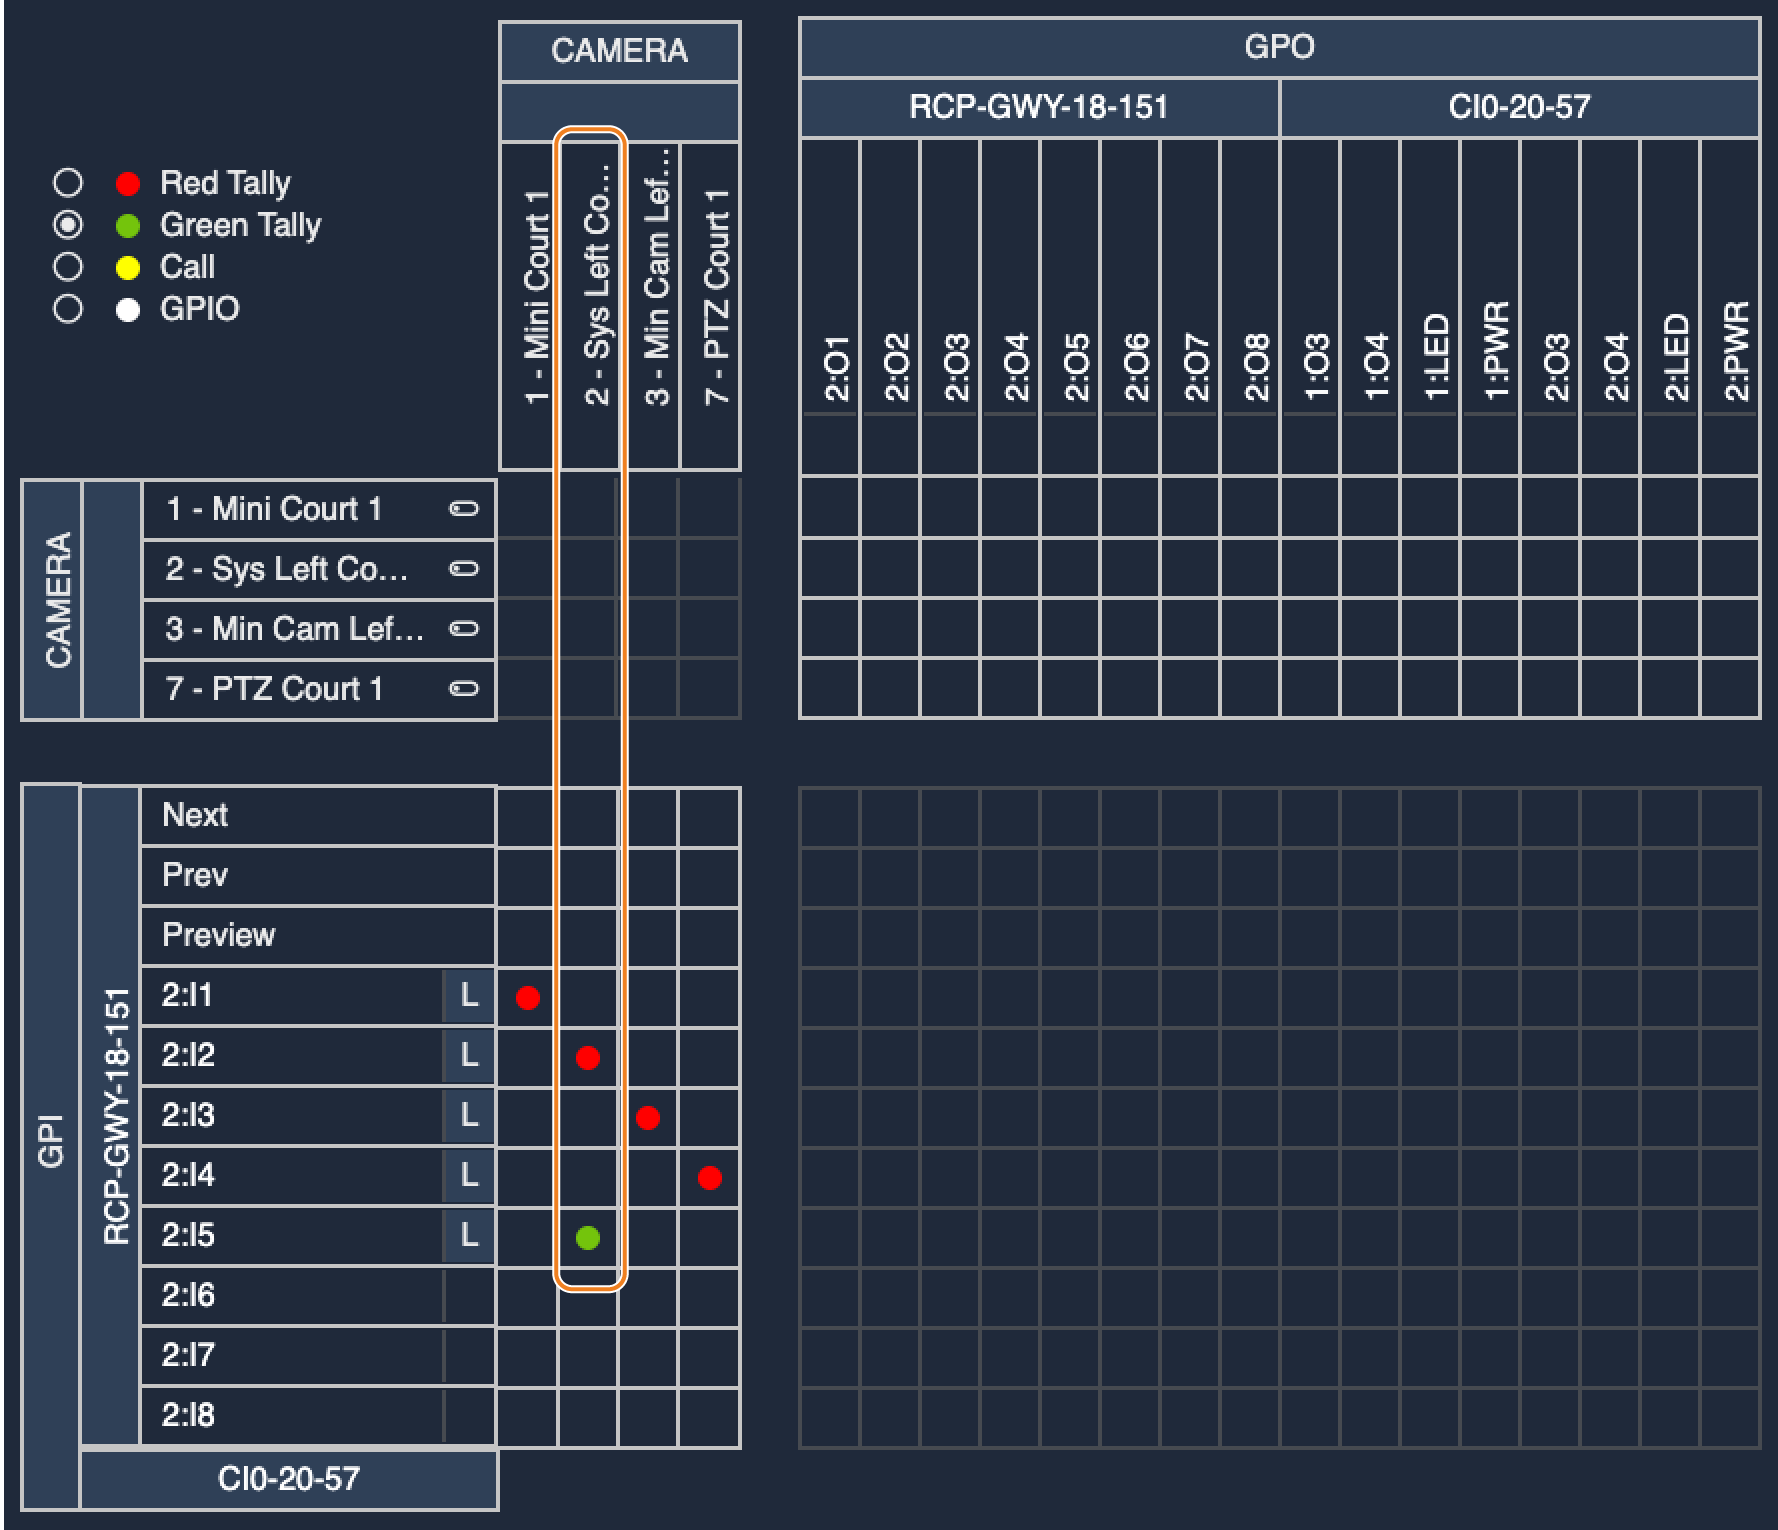1778x1530 pixels.
Task: Click link icon beside 1 - Mini Court 1
Action: (463, 509)
